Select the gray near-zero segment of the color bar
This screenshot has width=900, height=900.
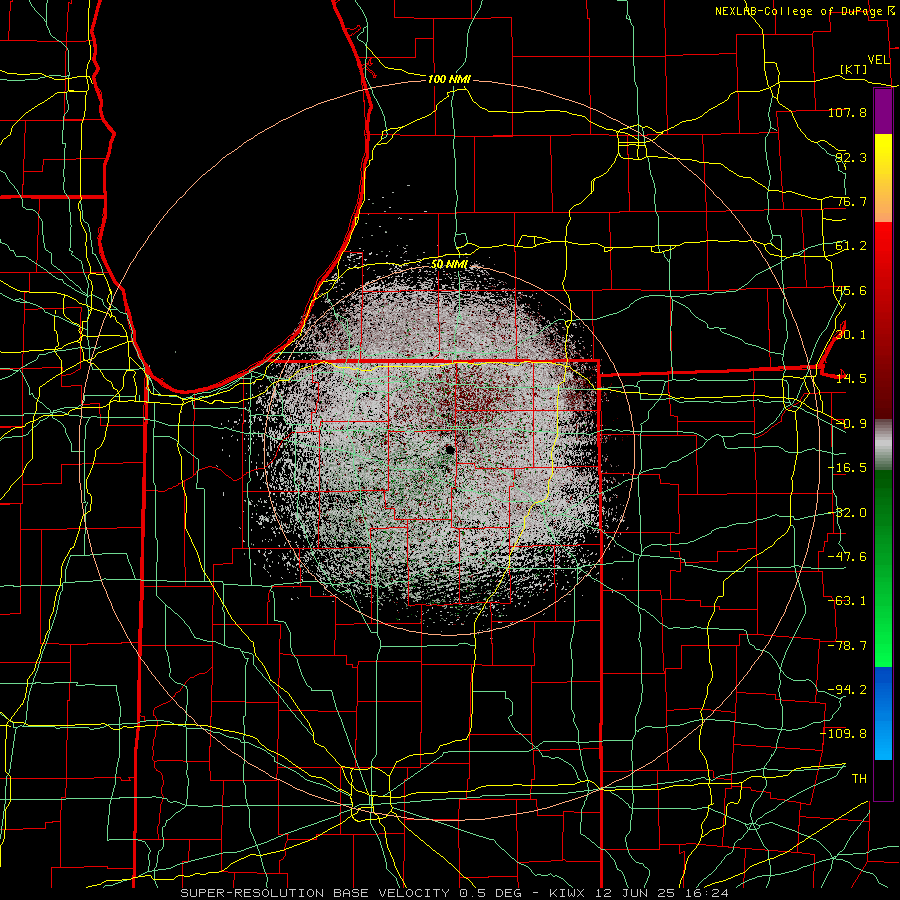[883, 444]
